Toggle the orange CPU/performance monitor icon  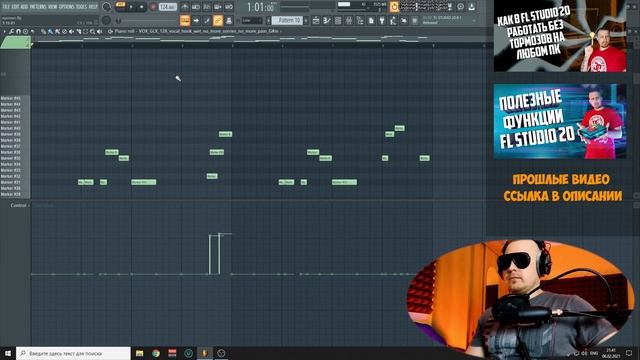[x=394, y=7]
